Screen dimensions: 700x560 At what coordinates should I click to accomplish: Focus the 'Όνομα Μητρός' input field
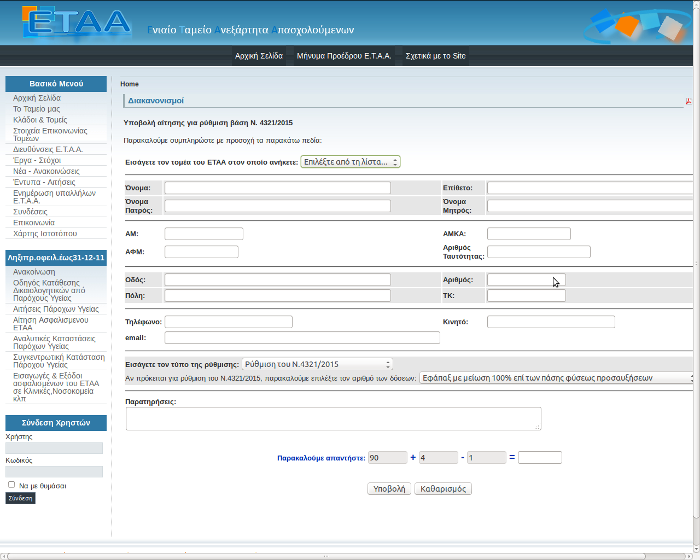click(590, 206)
